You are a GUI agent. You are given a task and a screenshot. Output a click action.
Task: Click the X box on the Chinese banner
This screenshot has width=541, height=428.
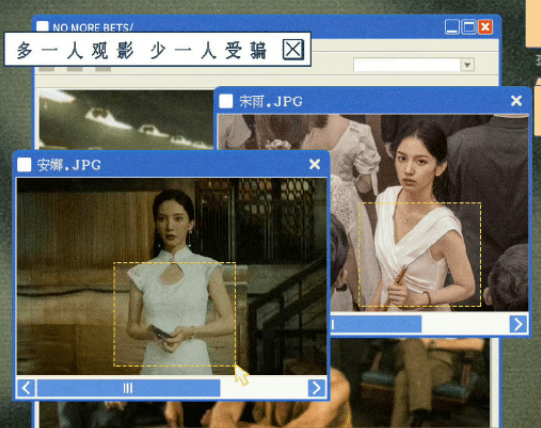[293, 49]
